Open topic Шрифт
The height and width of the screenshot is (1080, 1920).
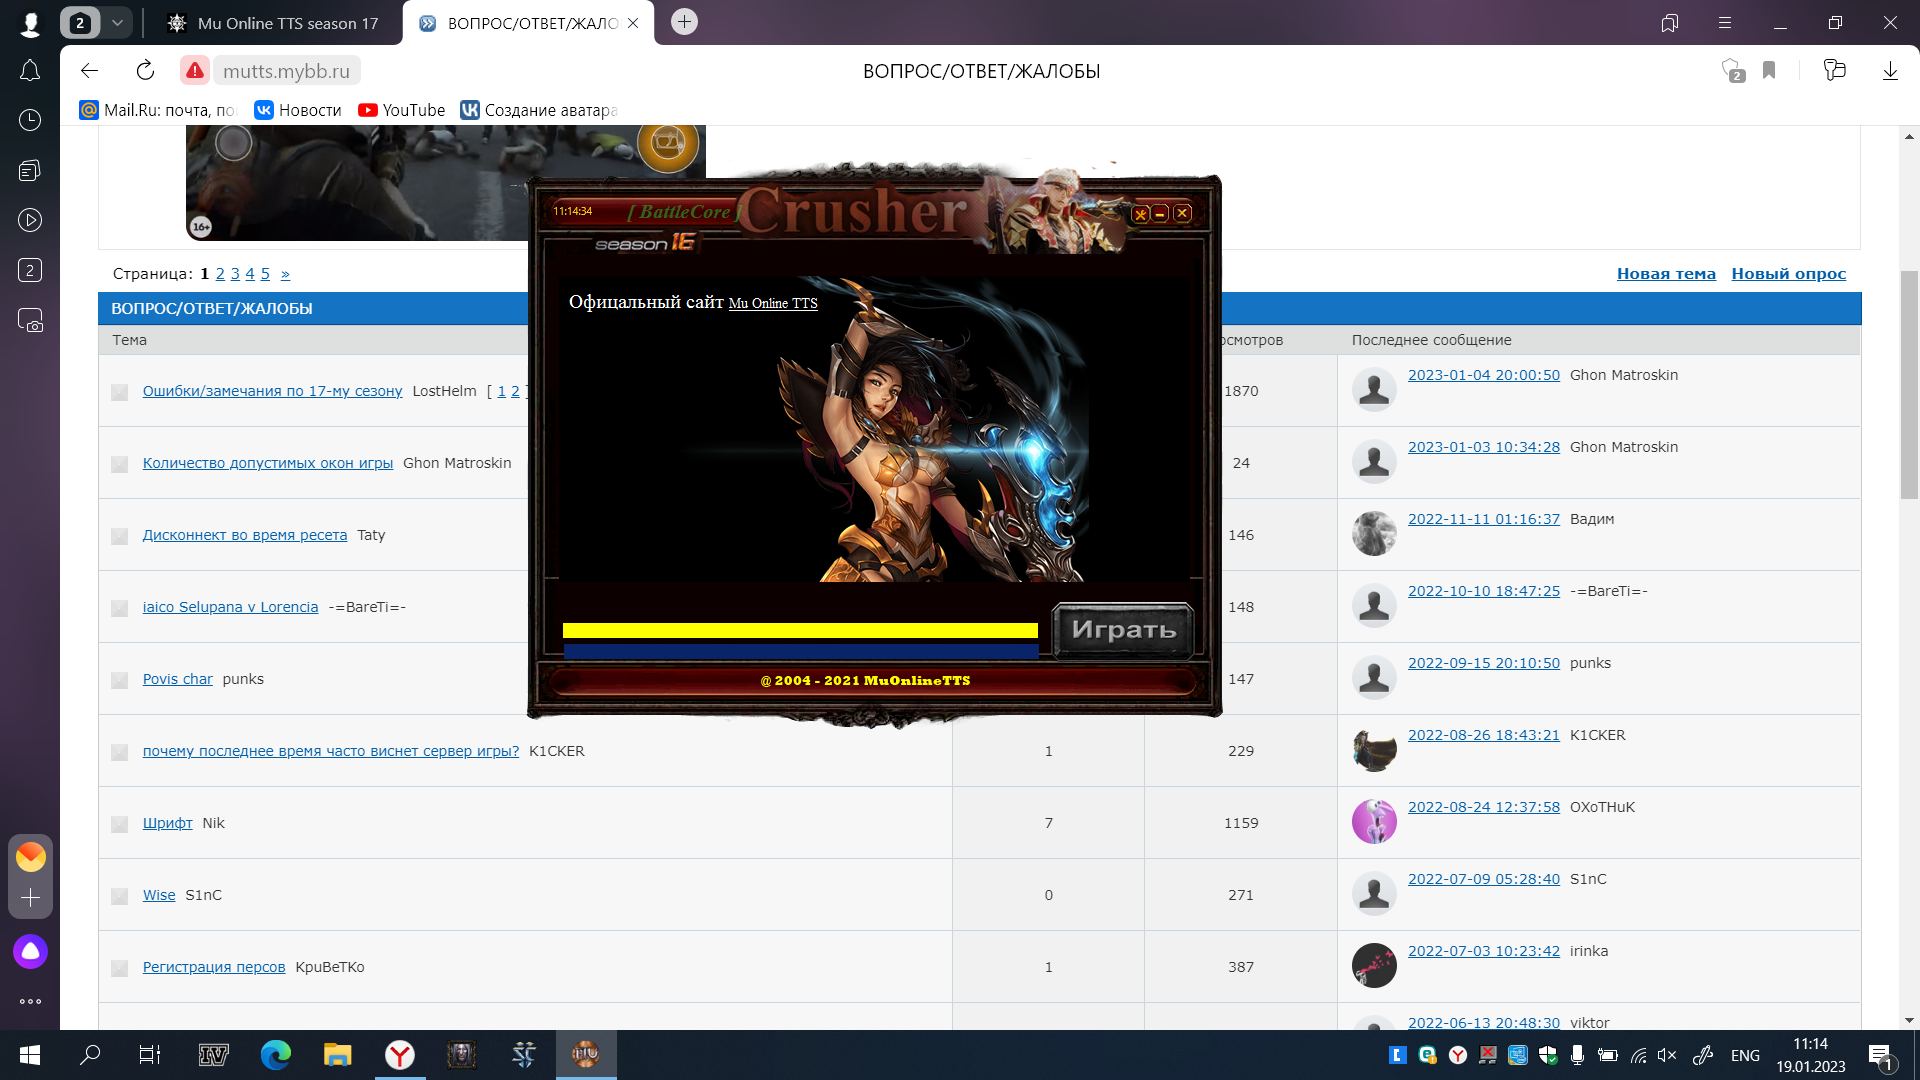click(167, 823)
